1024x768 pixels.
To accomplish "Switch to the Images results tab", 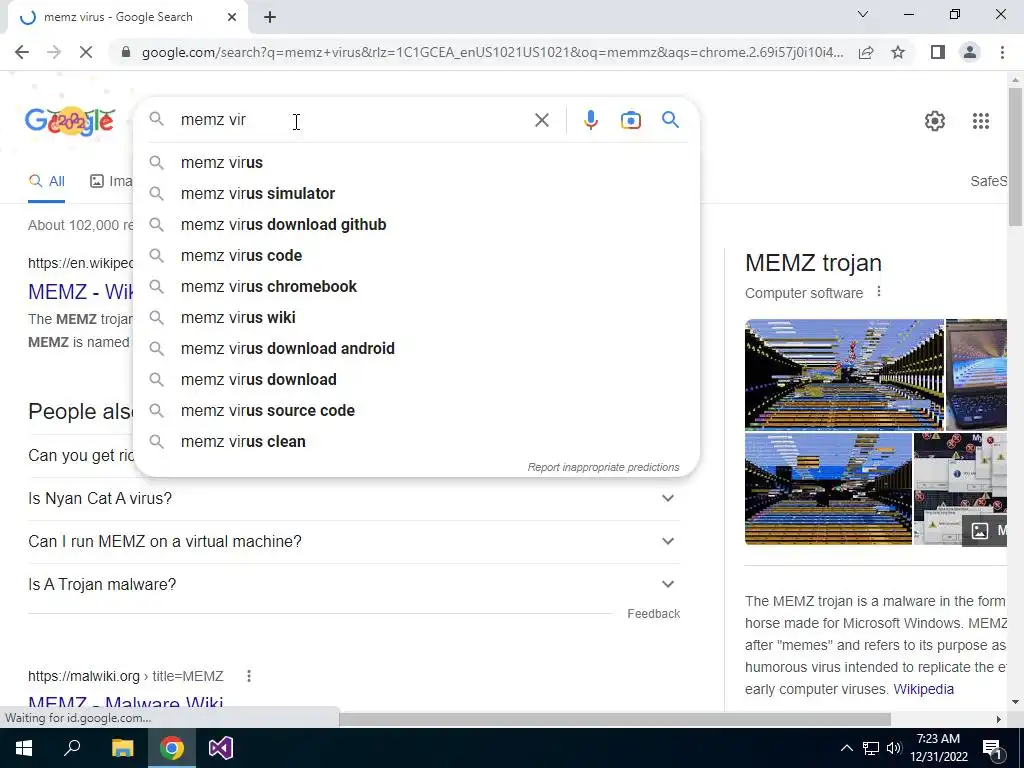I will pos(111,181).
